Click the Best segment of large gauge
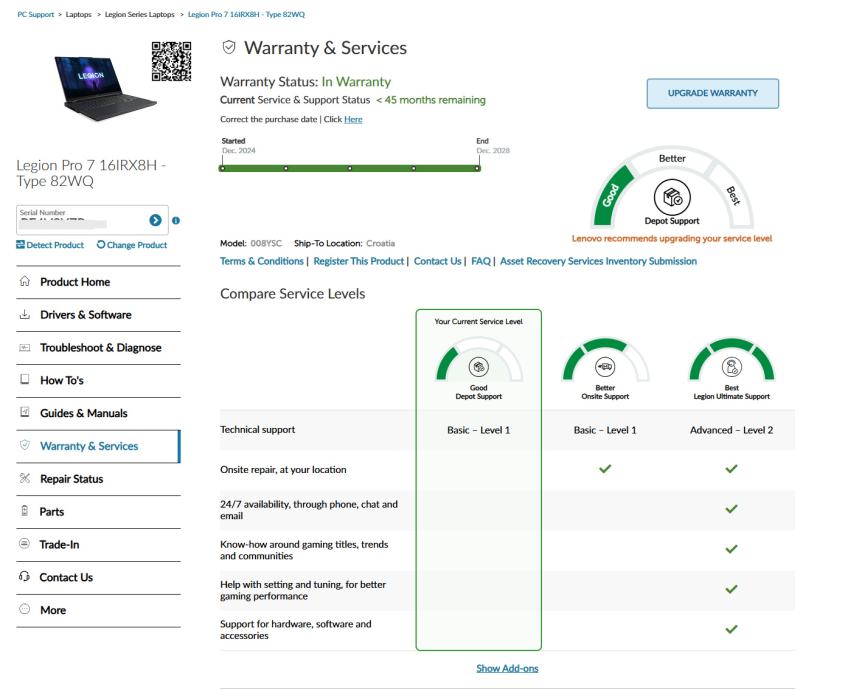 pyautogui.click(x=732, y=195)
